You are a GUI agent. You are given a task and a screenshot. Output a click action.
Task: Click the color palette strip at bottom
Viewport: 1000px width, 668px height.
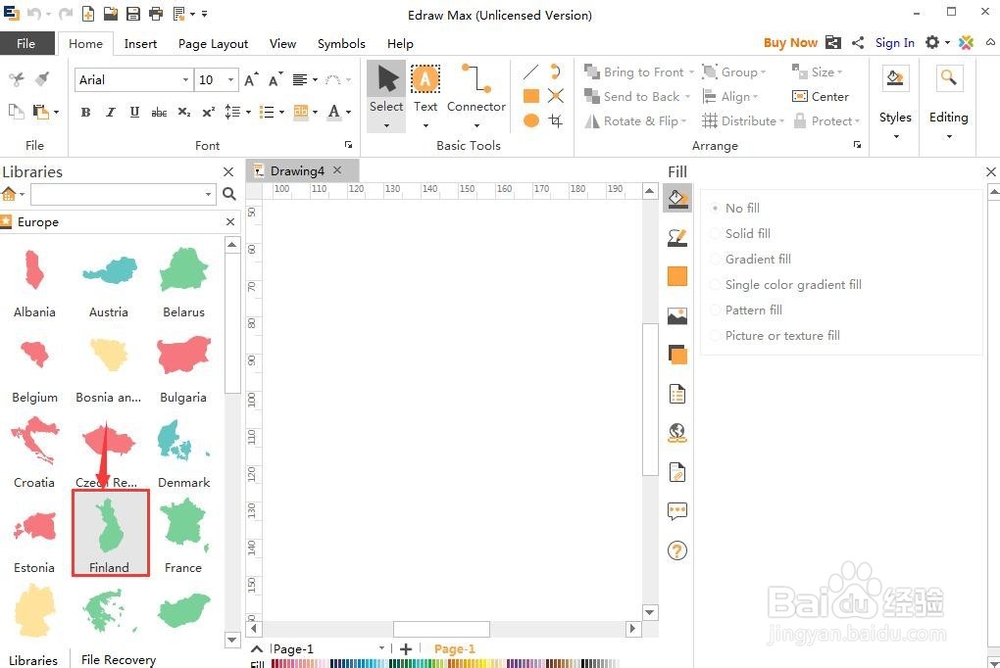[x=445, y=664]
